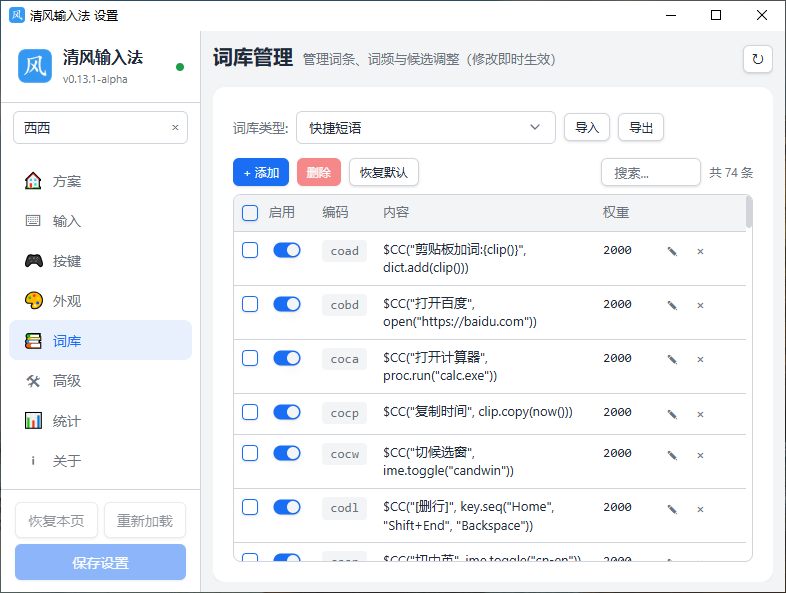
Task: Click the 保存设置 button
Action: point(100,562)
